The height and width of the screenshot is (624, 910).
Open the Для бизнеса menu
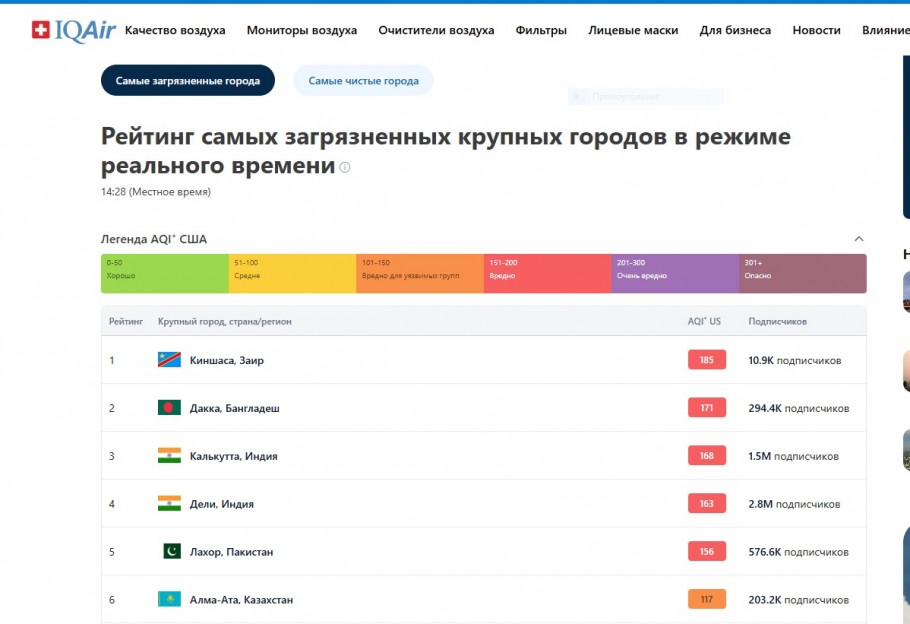coord(735,30)
